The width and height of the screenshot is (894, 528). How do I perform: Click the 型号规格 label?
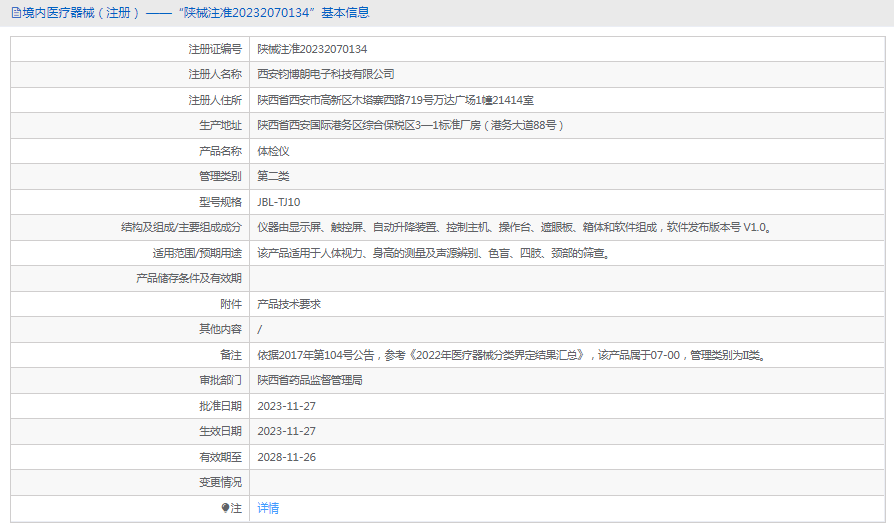pos(220,202)
